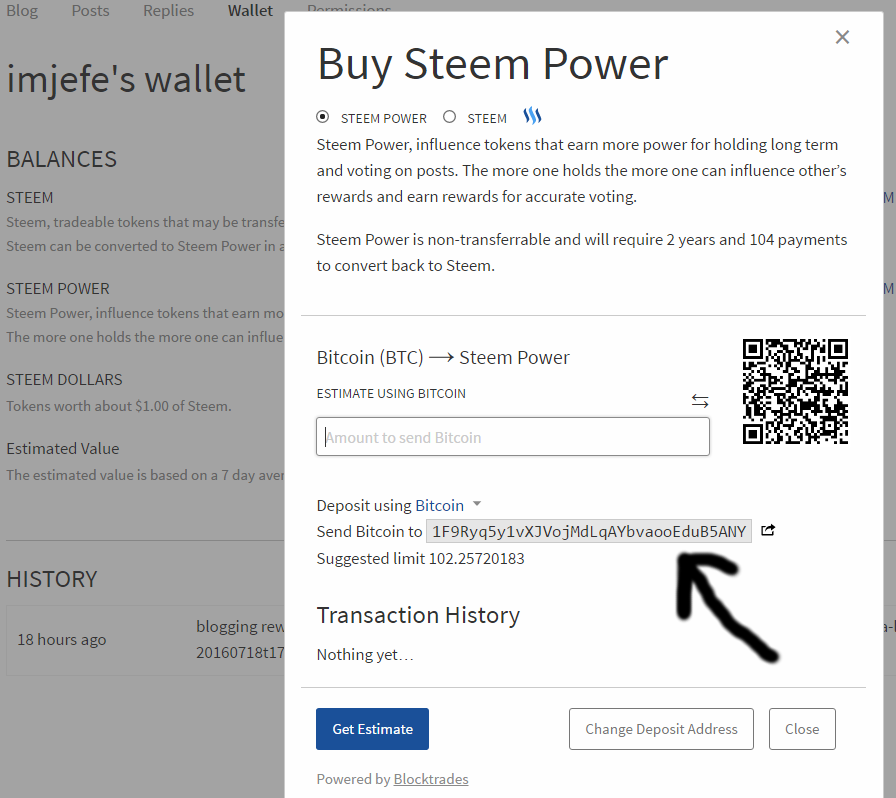This screenshot has height=798, width=896.
Task: Close the dialog with the X icon
Action: click(x=842, y=37)
